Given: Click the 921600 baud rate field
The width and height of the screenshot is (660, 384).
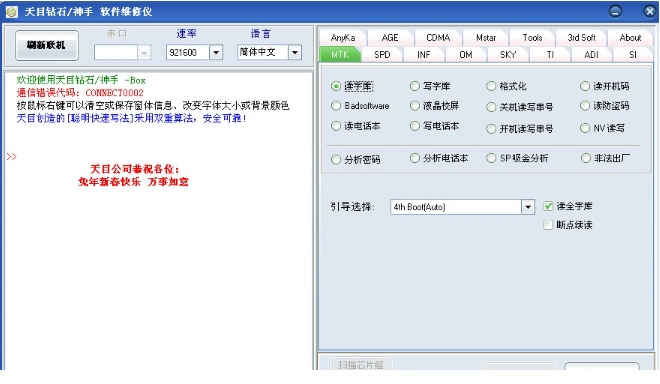Looking at the screenshot, I should coord(188,53).
